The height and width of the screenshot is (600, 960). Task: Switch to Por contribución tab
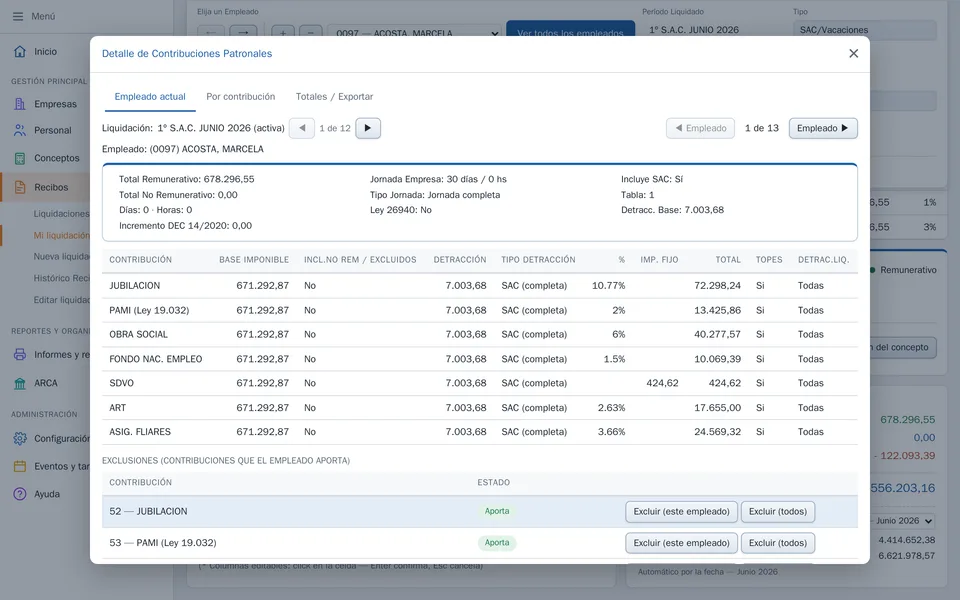(241, 97)
